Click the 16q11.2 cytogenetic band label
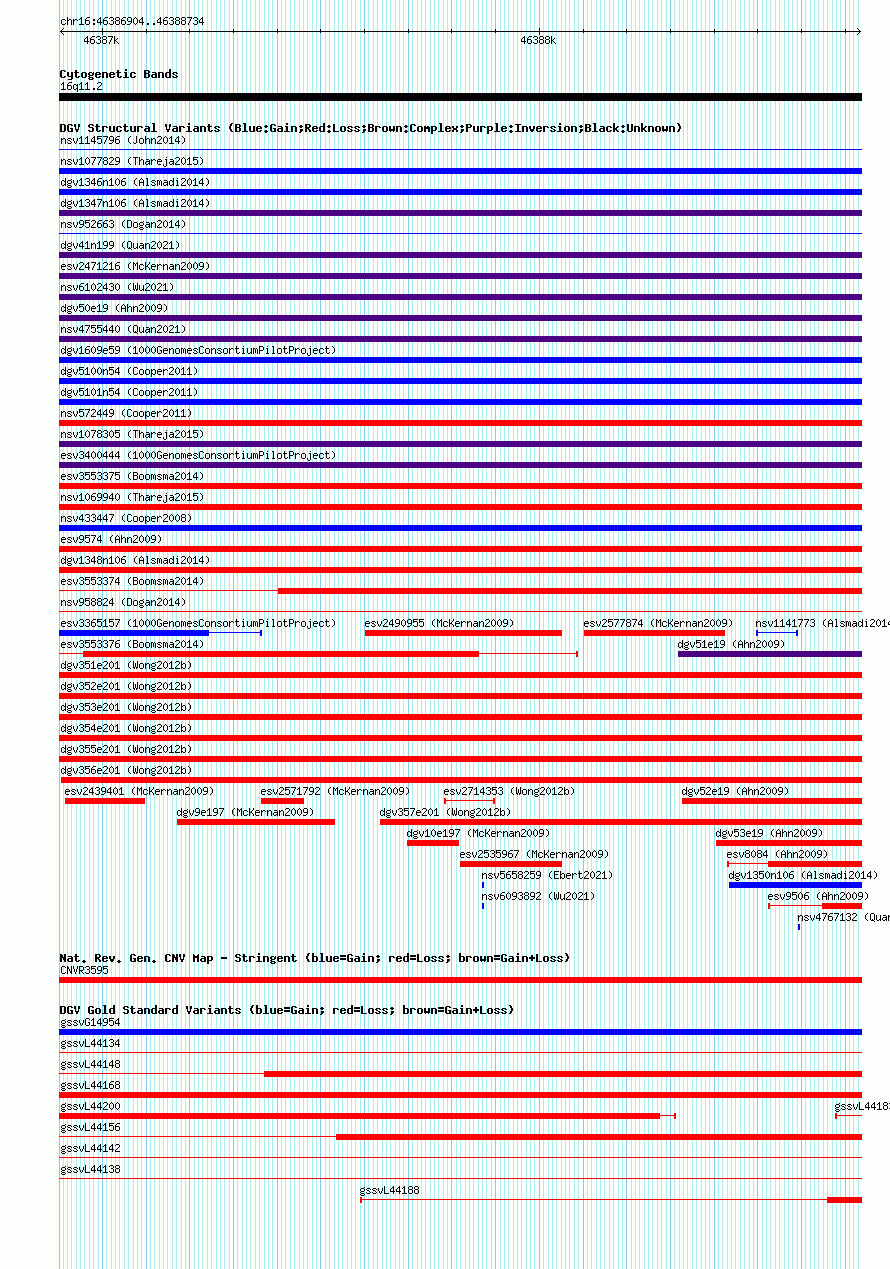 [81, 86]
